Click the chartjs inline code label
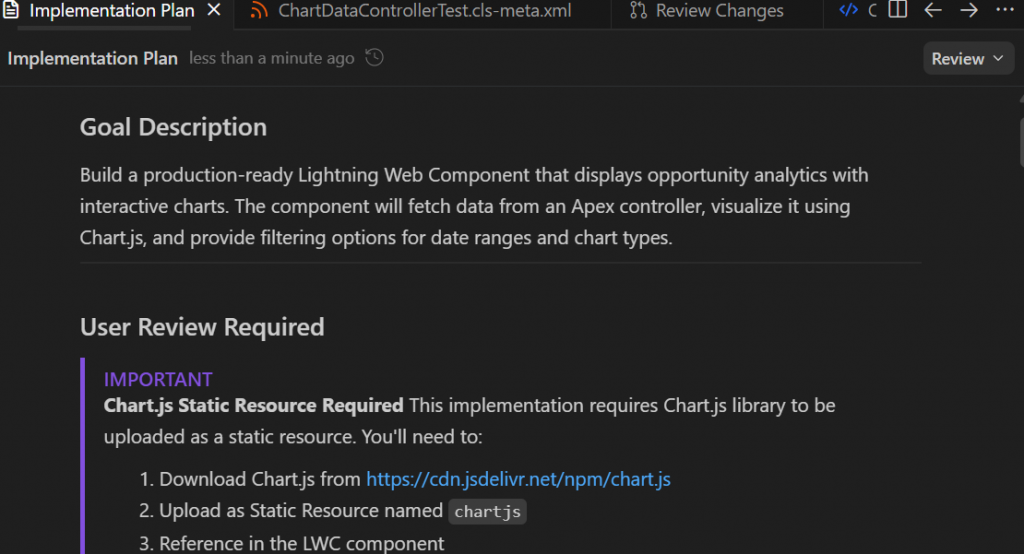Image resolution: width=1024 pixels, height=554 pixels. click(x=488, y=512)
